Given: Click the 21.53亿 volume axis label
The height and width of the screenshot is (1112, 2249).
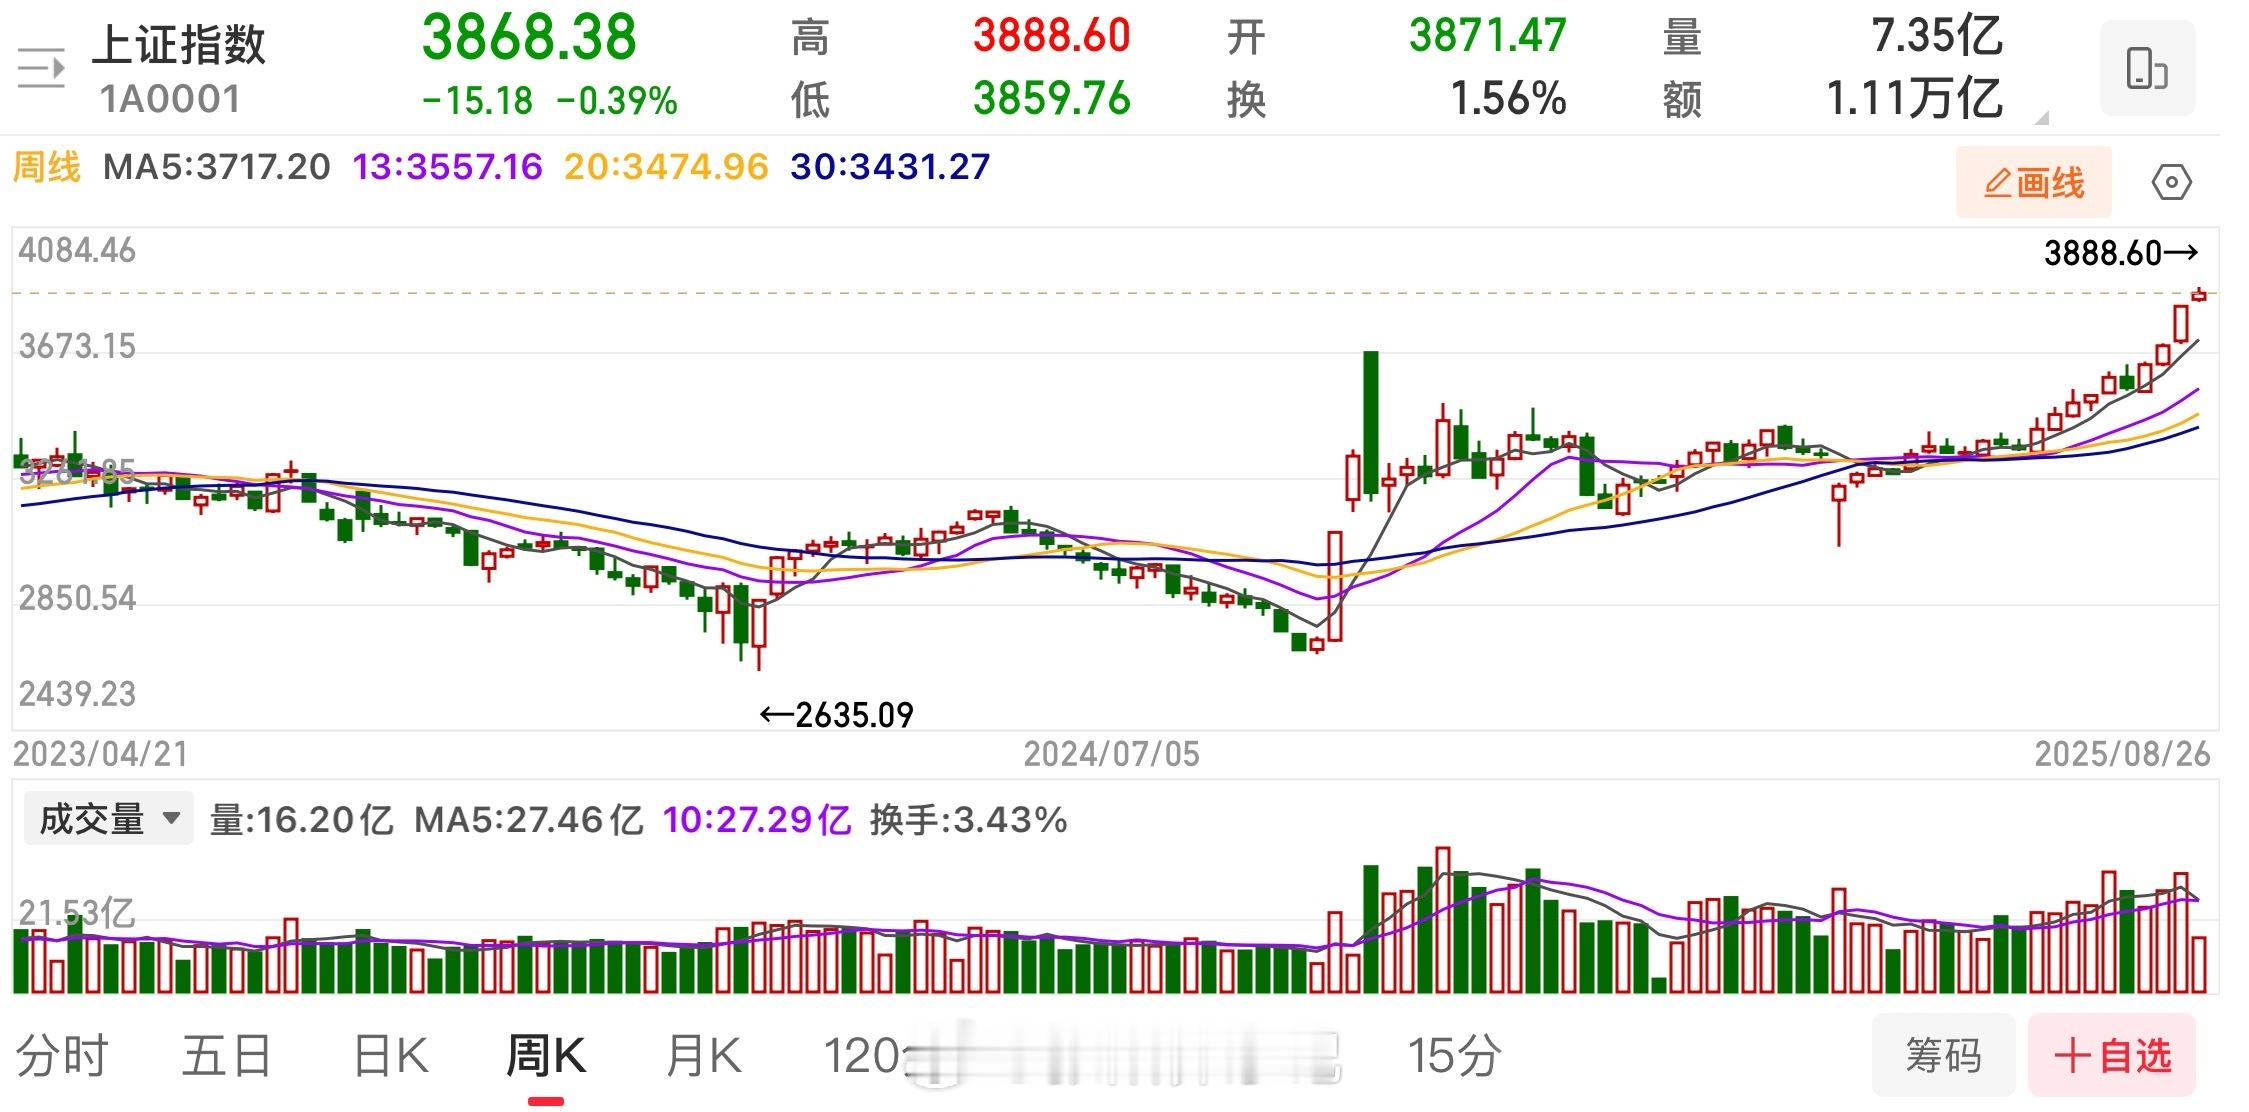Looking at the screenshot, I should [77, 913].
